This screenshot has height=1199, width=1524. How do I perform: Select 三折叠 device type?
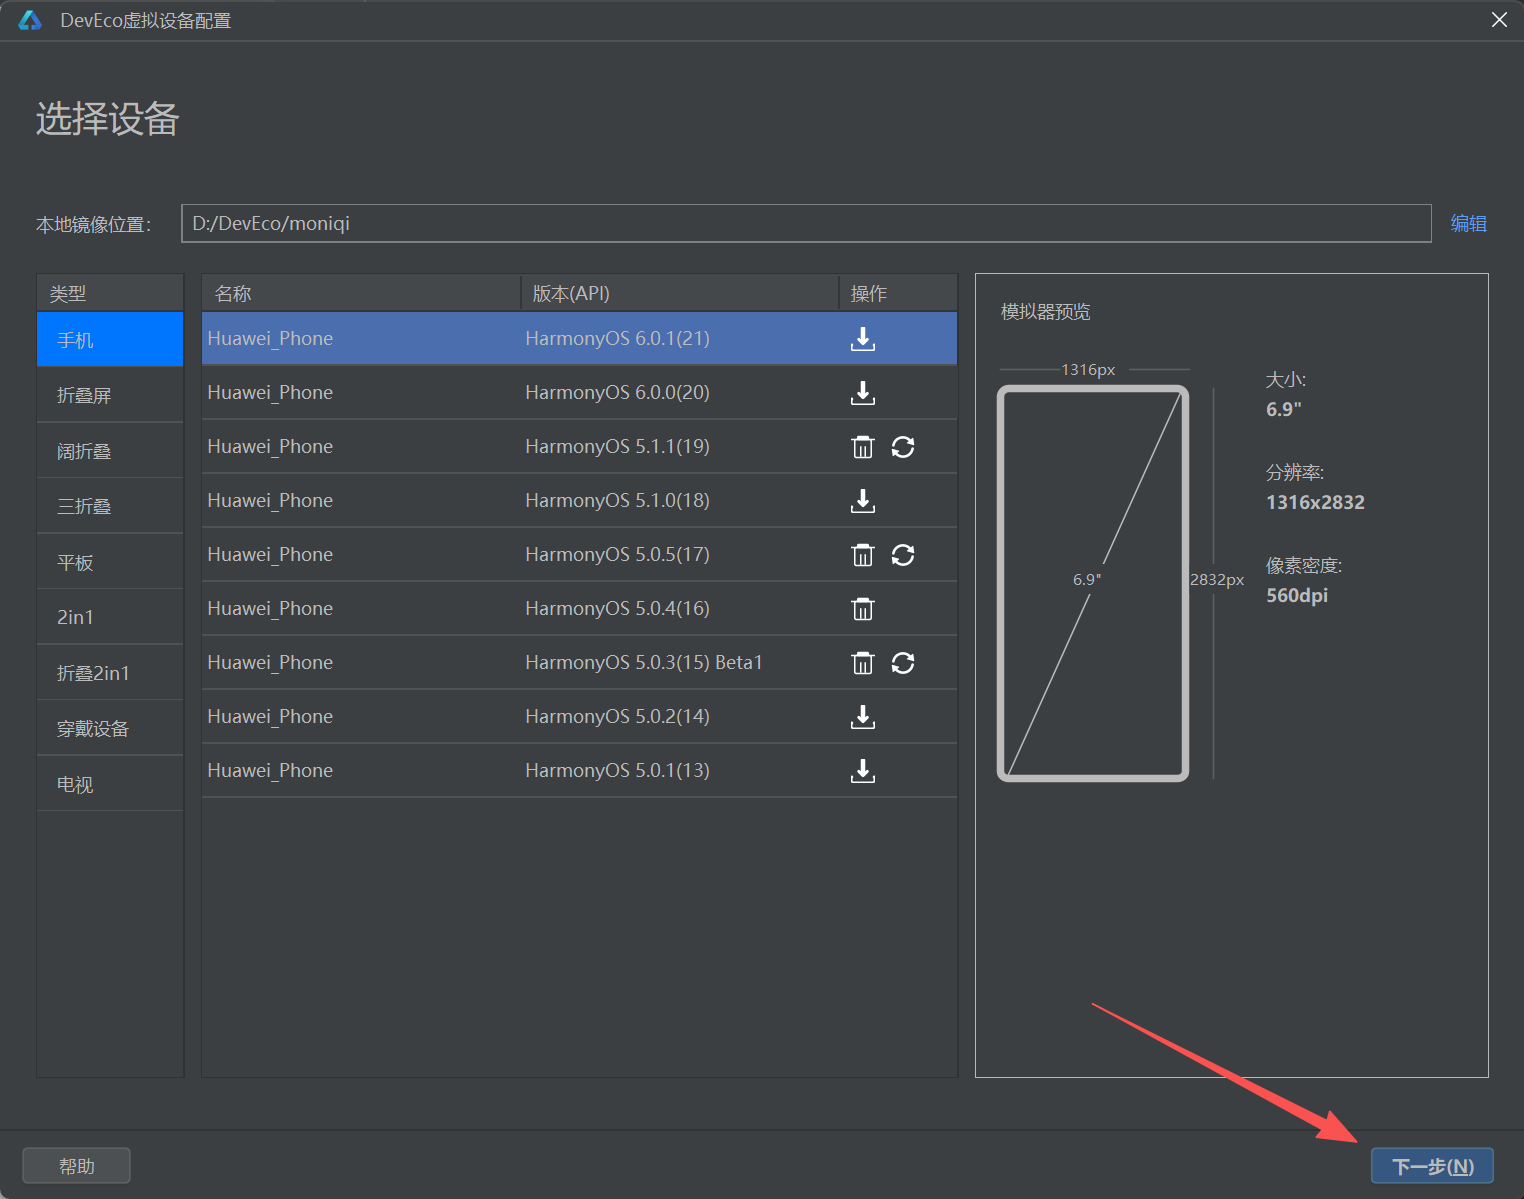click(110, 506)
